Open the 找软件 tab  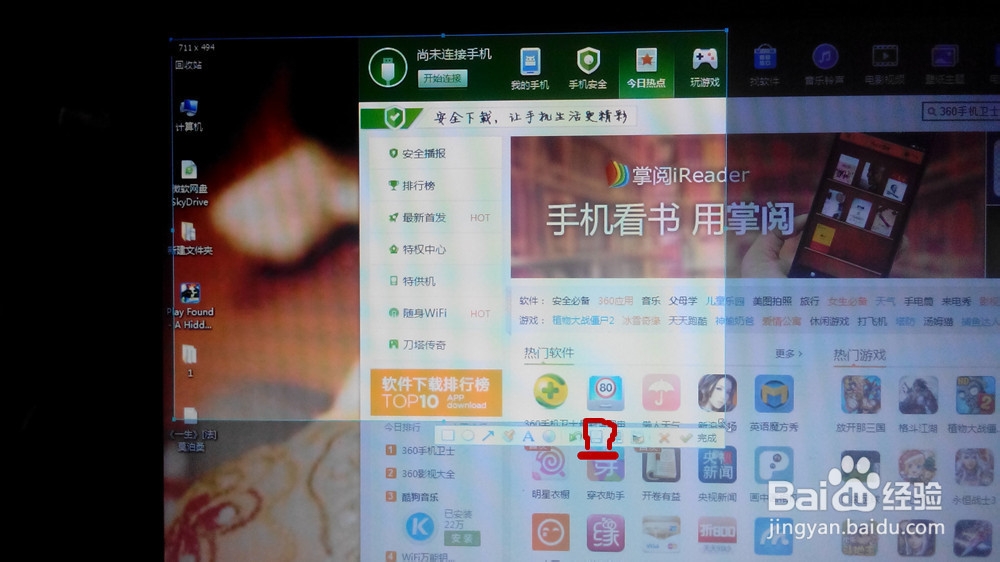coord(765,66)
